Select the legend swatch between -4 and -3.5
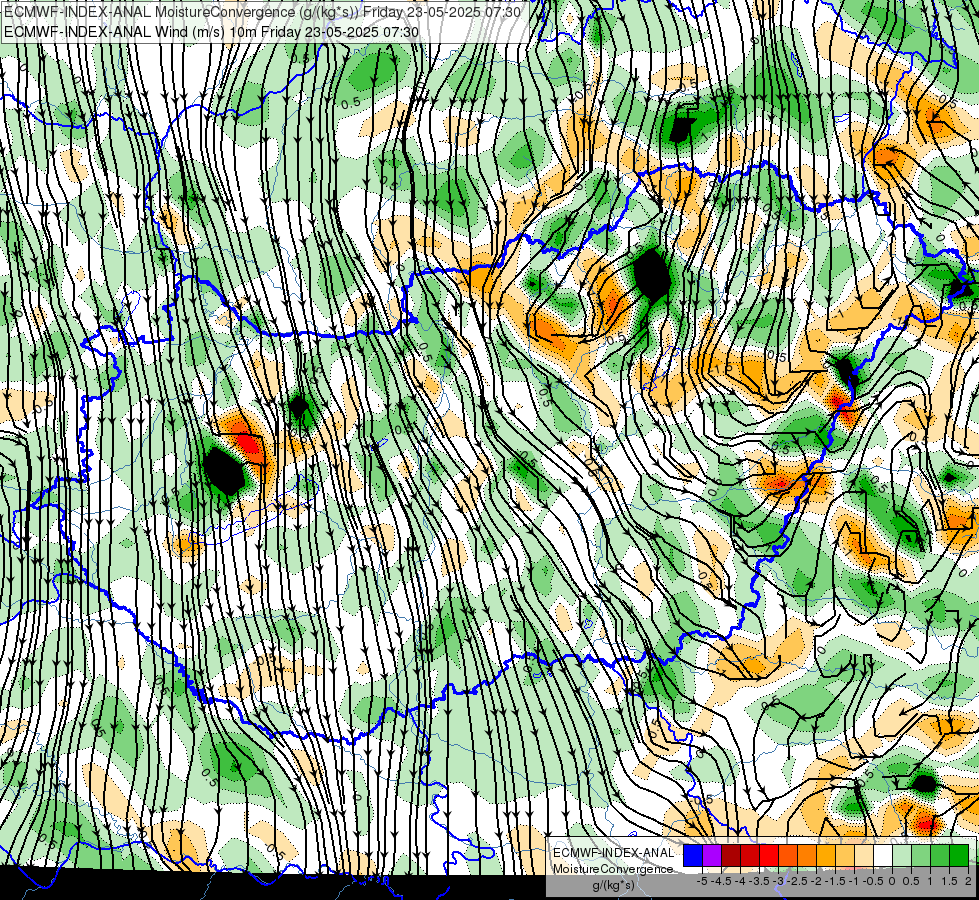 pyautogui.click(x=750, y=856)
